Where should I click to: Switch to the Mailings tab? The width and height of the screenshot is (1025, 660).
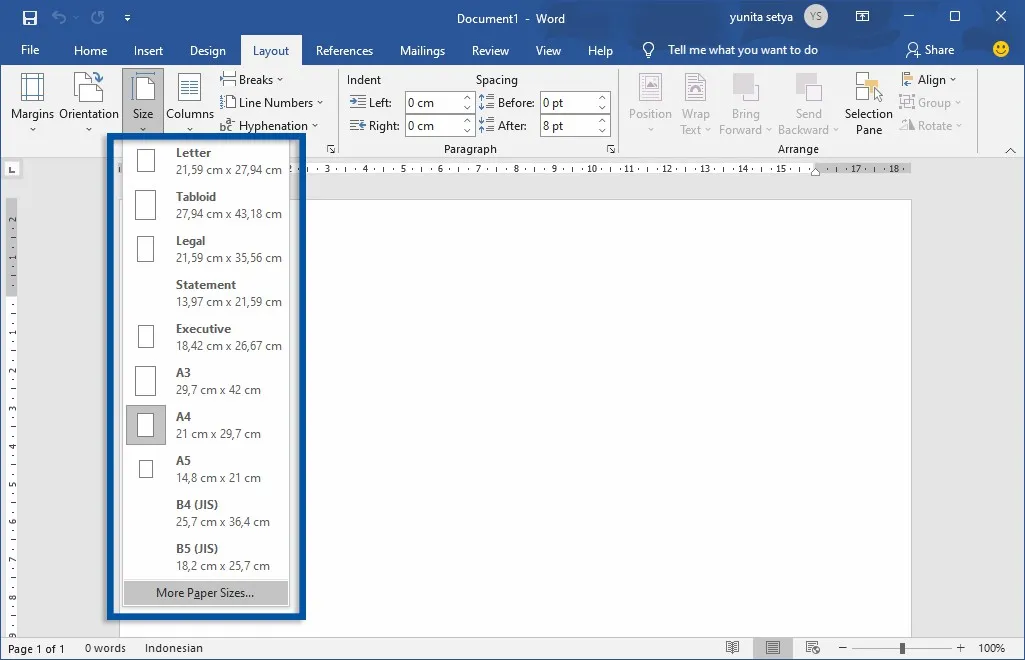[x=422, y=50]
